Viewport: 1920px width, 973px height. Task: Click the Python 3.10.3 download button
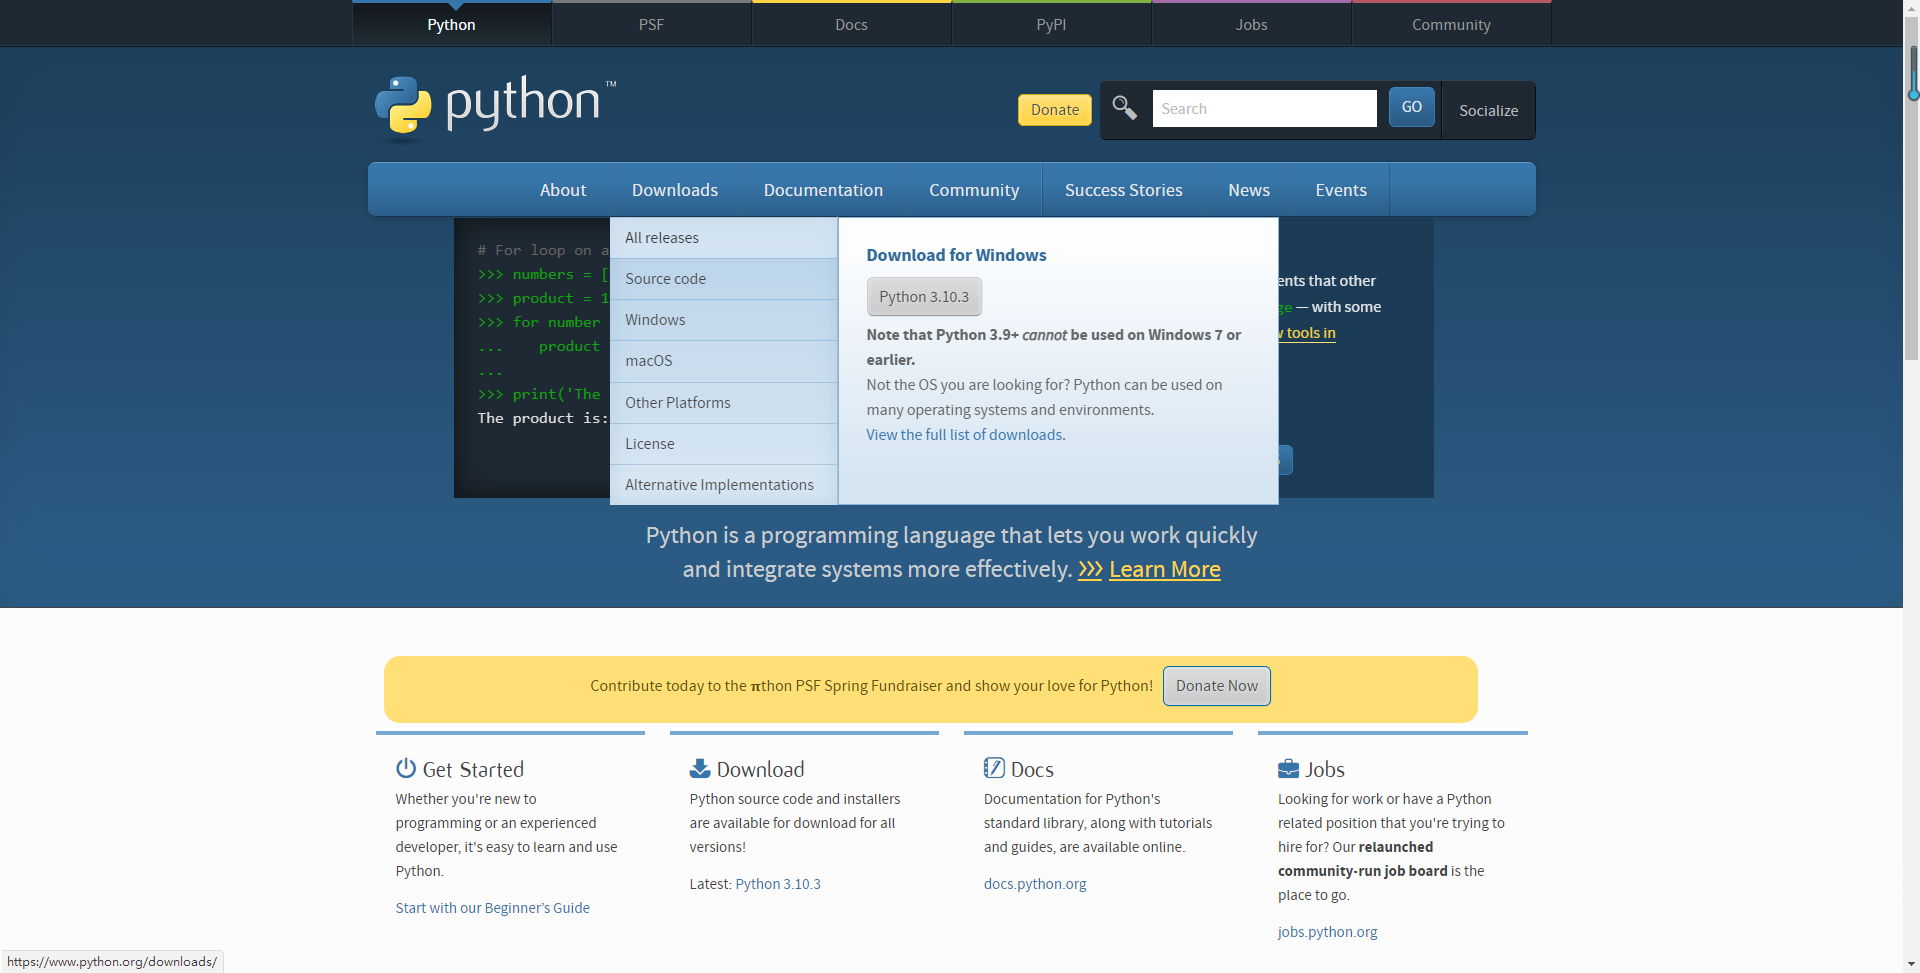[x=924, y=297]
